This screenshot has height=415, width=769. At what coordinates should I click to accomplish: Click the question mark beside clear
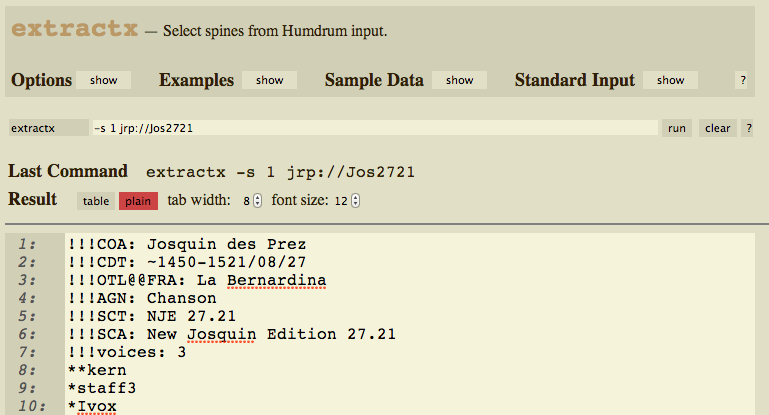tap(747, 128)
